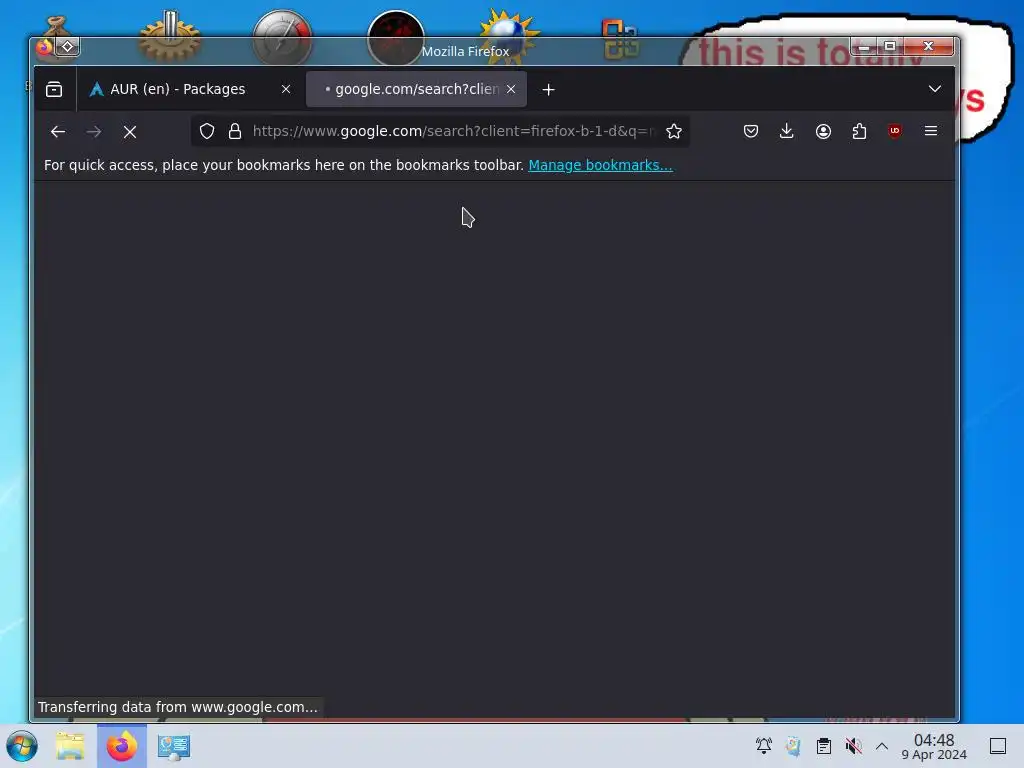Maximize the Mozilla Firefox window
1024x768 pixels.
[x=889, y=46]
